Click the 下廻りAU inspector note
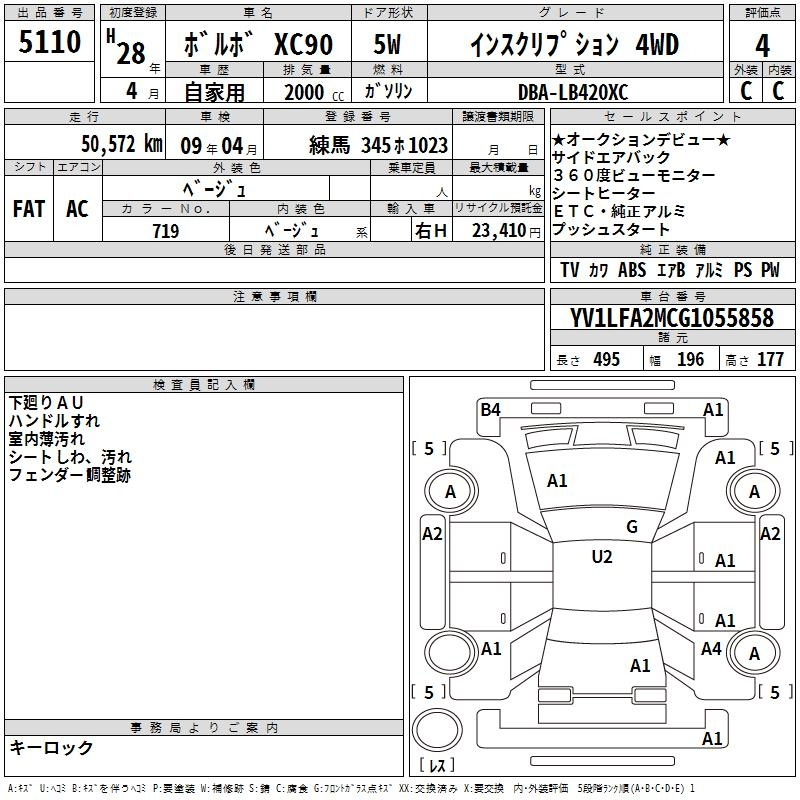 point(46,402)
